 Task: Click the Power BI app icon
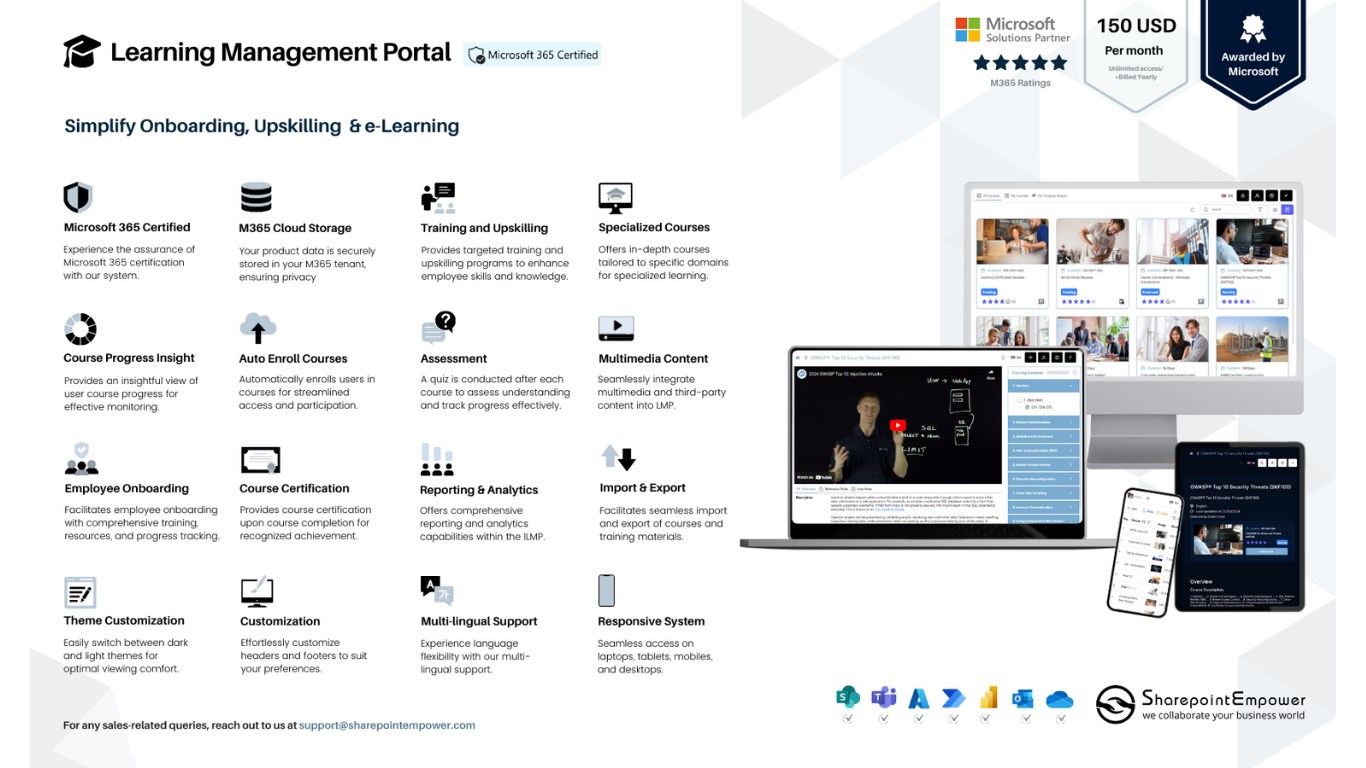pyautogui.click(x=989, y=697)
